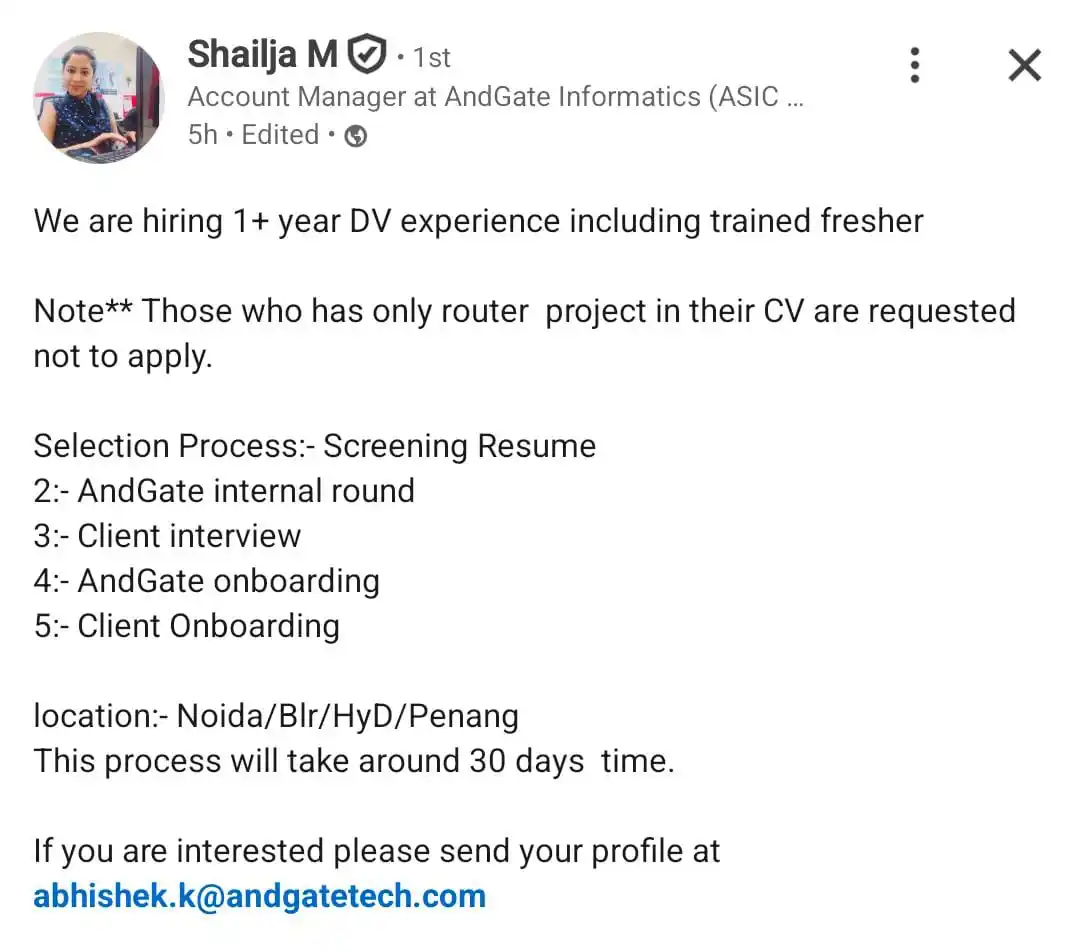Click the 'process will take around 30 days' text
Image resolution: width=1080 pixels, height=952 pixels.
pyautogui.click(x=344, y=761)
